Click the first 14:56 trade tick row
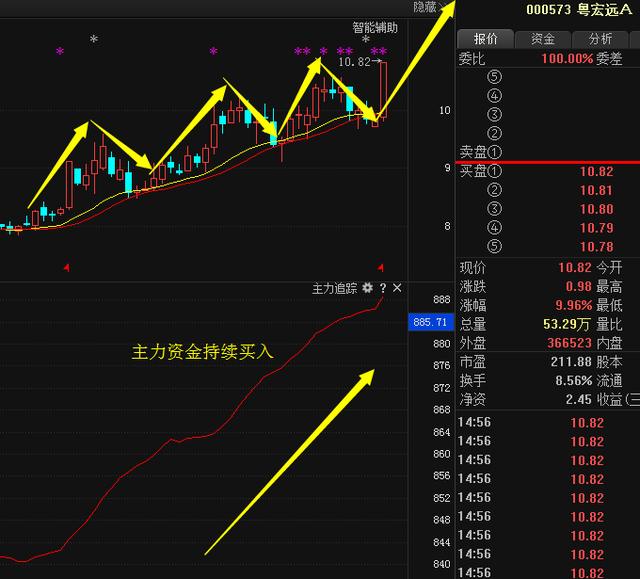The width and height of the screenshot is (640, 579). pyautogui.click(x=548, y=422)
